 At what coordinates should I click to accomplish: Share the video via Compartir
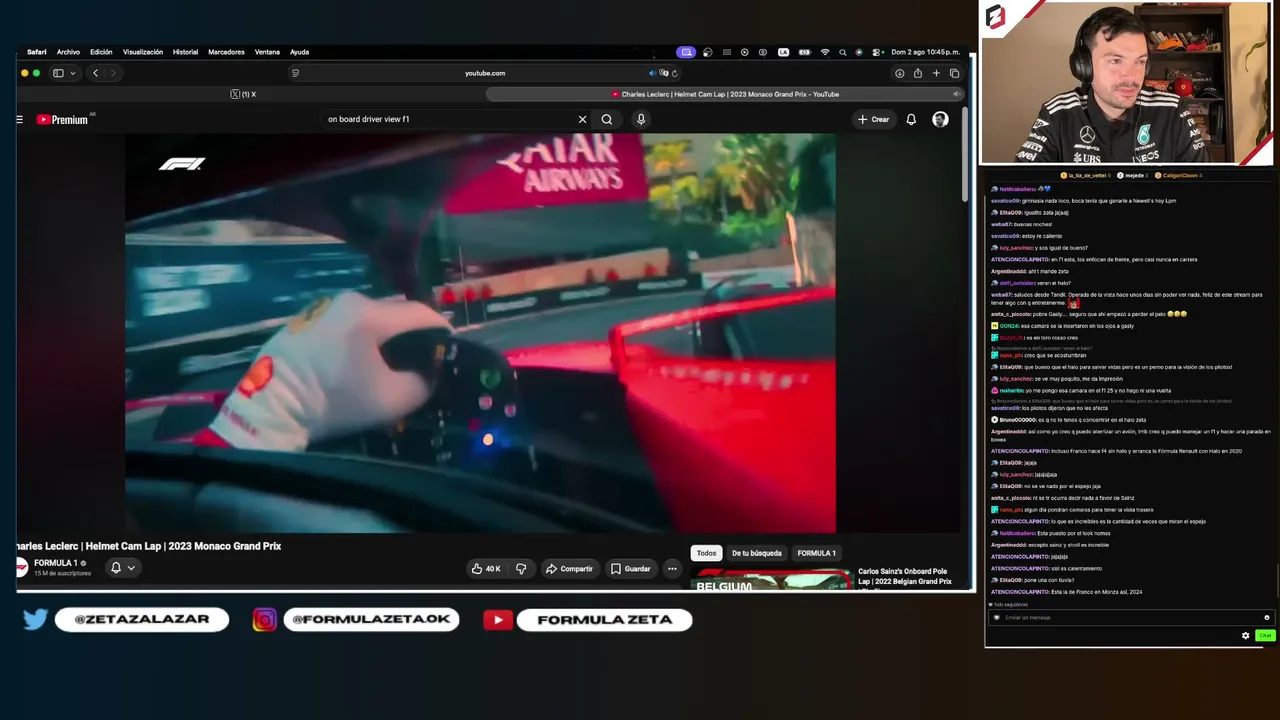tap(569, 569)
